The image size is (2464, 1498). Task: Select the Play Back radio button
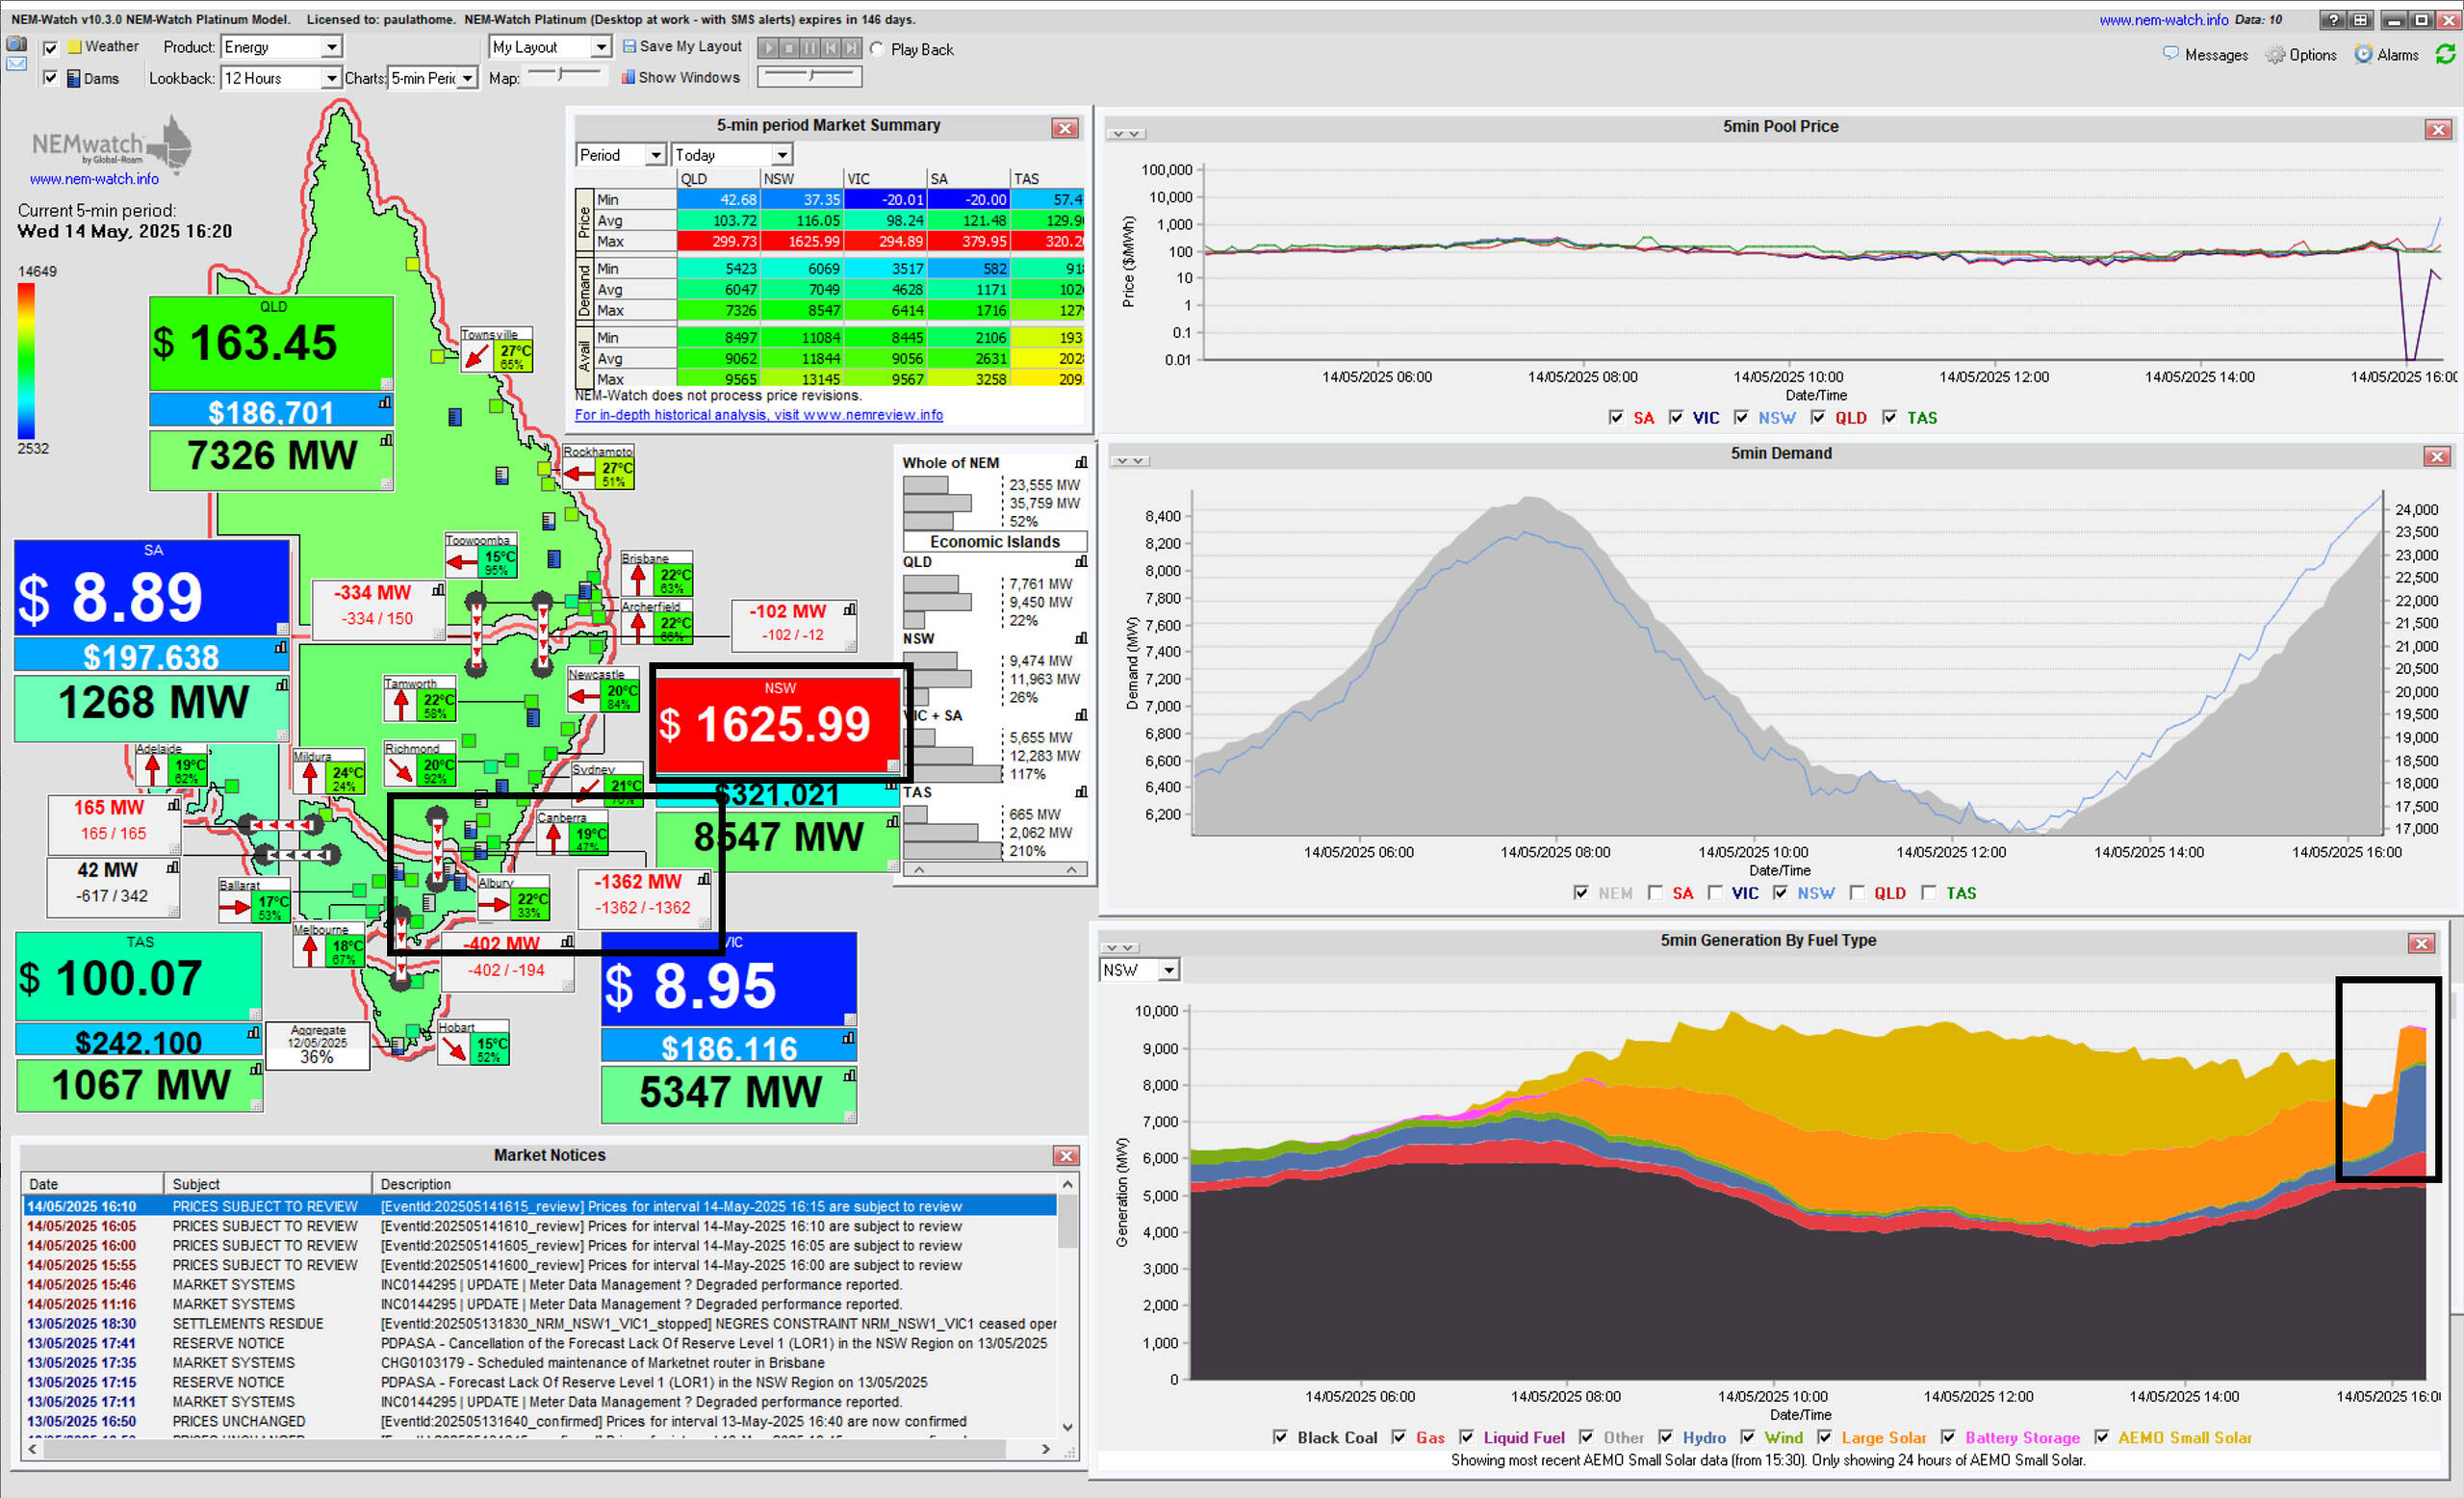(x=876, y=49)
